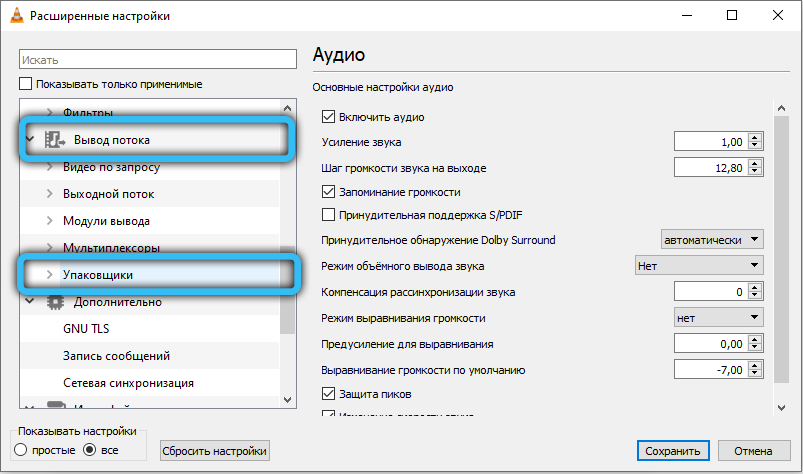This screenshot has width=803, height=474.
Task: Select Запись сообщений tree item
Action: 116,356
